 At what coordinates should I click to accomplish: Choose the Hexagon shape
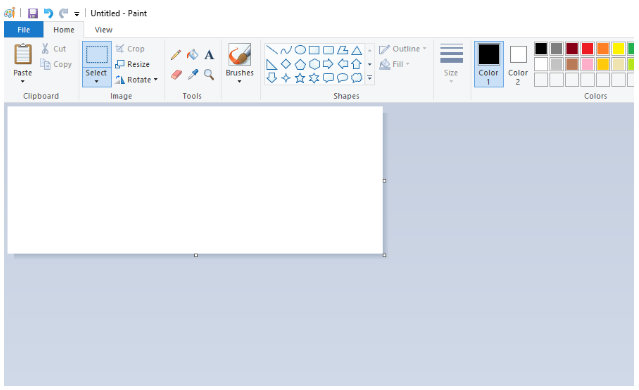coord(314,64)
